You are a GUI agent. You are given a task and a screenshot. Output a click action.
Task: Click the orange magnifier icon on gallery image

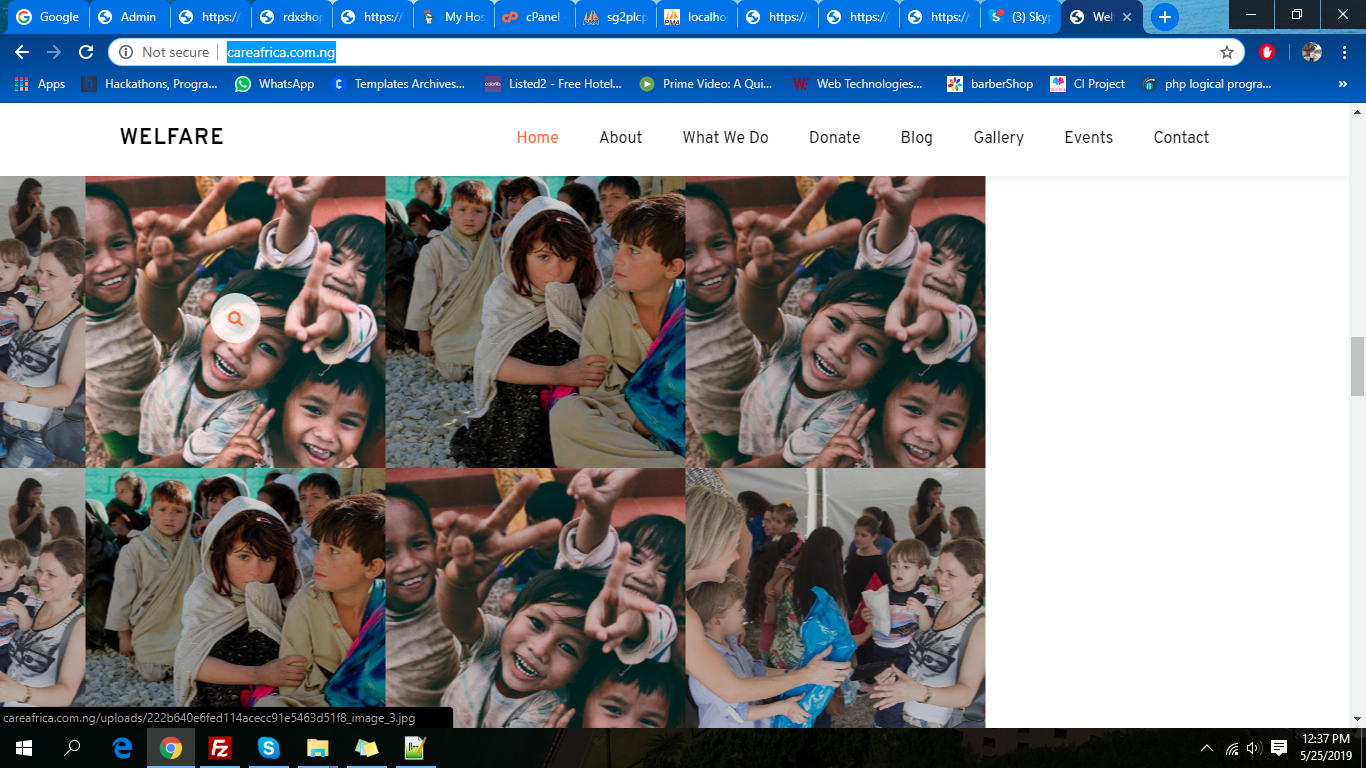click(x=235, y=319)
